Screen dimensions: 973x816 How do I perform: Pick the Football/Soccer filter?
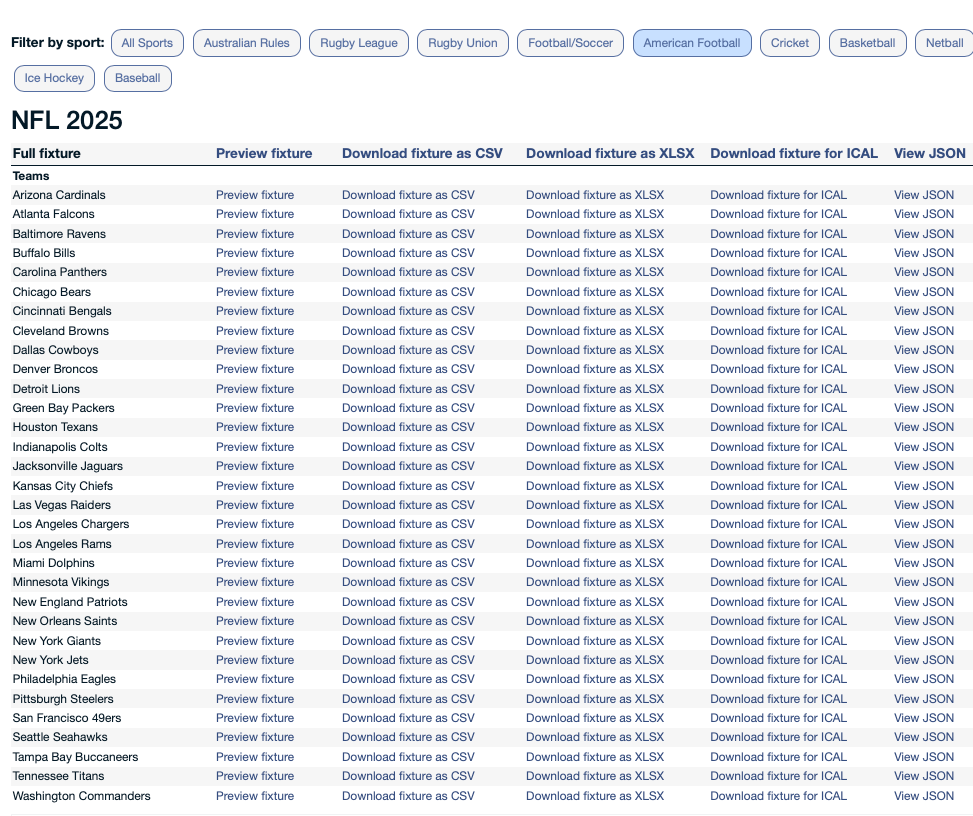[570, 43]
